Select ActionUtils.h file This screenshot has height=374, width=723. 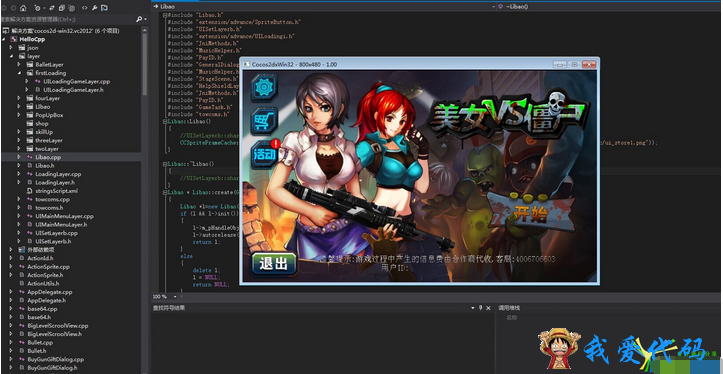[x=43, y=283]
